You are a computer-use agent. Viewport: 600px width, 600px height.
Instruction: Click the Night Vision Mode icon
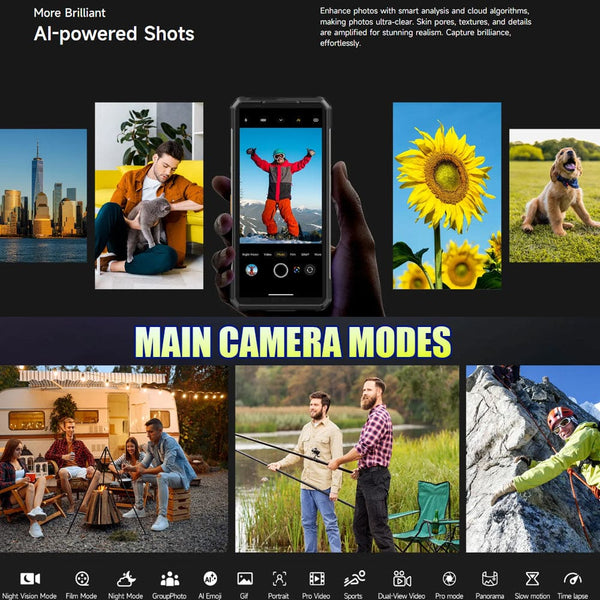coord(30,578)
